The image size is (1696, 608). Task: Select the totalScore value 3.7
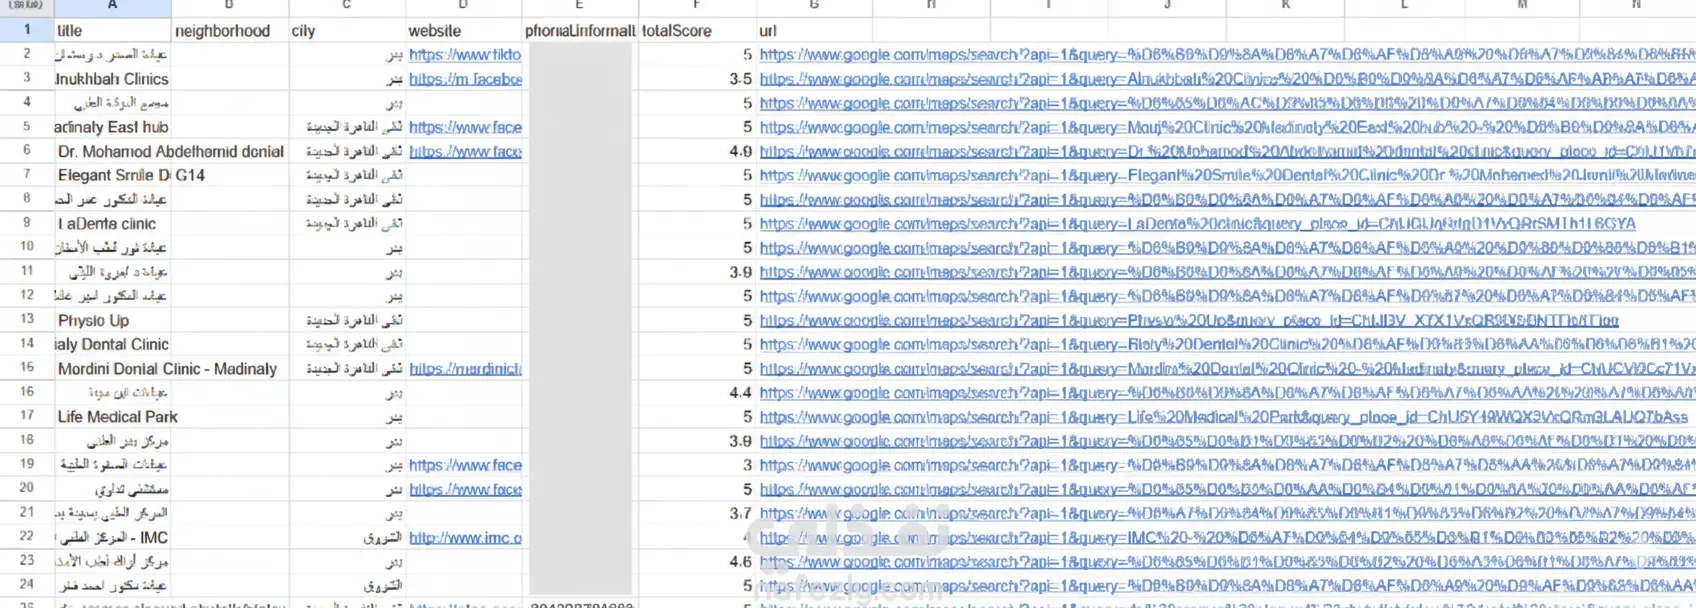(696, 513)
